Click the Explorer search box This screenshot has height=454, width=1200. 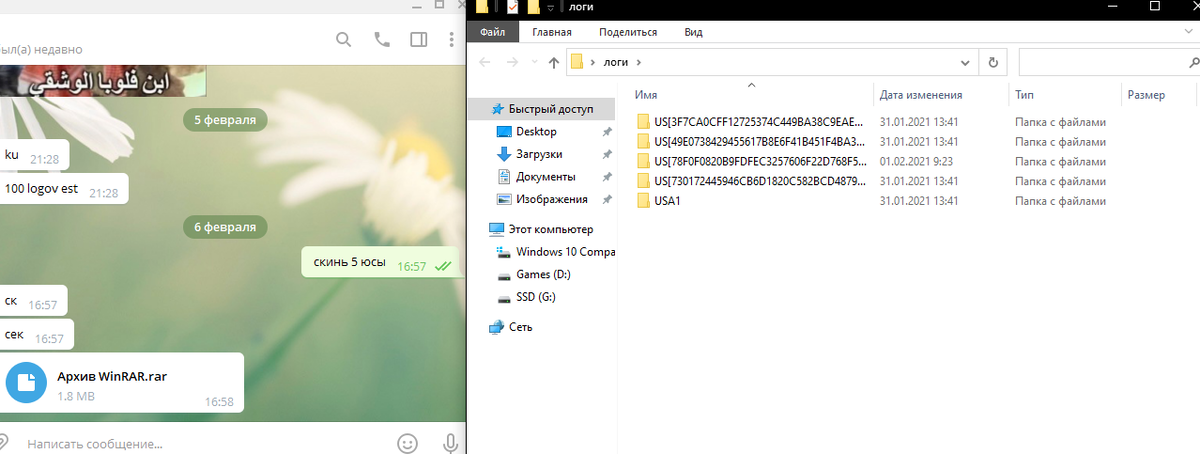pyautogui.click(x=1108, y=62)
